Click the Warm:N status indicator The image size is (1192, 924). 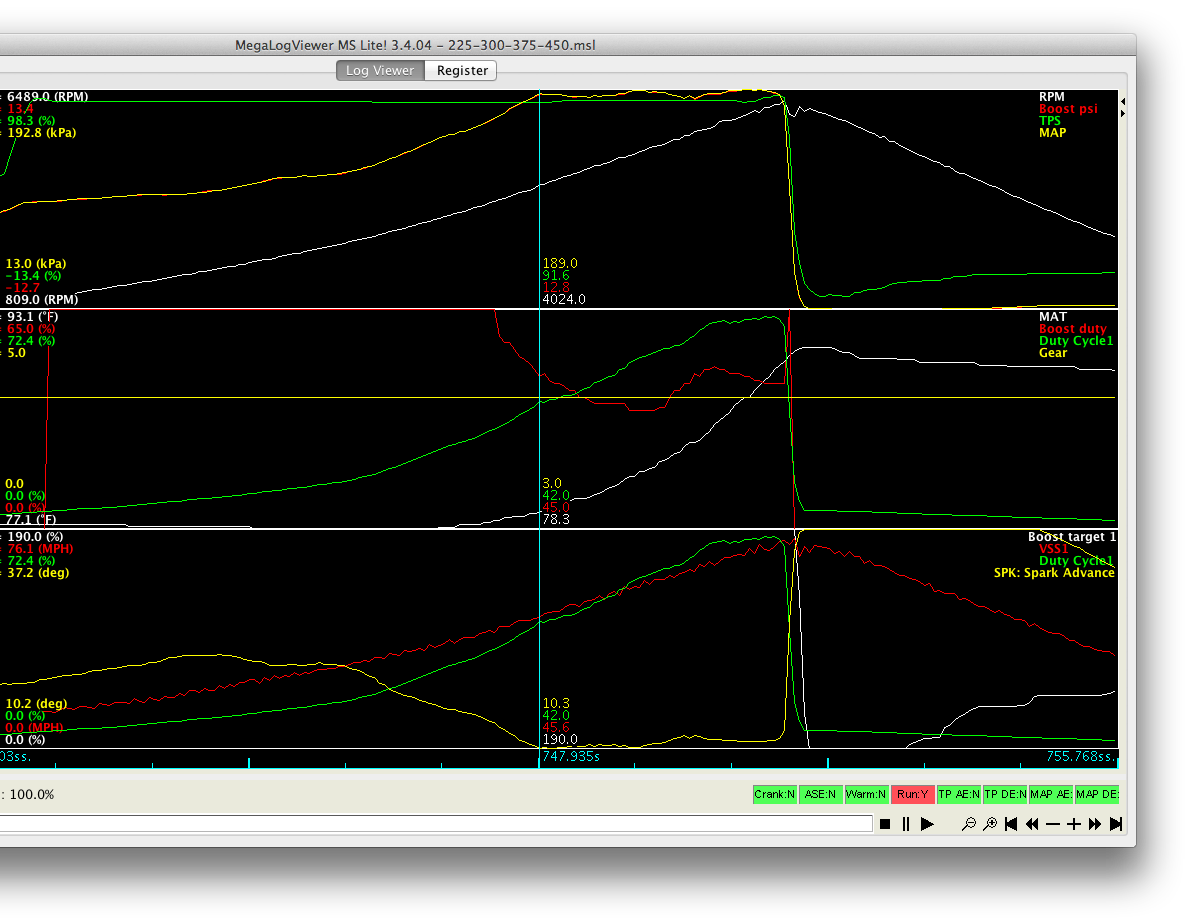tap(866, 794)
